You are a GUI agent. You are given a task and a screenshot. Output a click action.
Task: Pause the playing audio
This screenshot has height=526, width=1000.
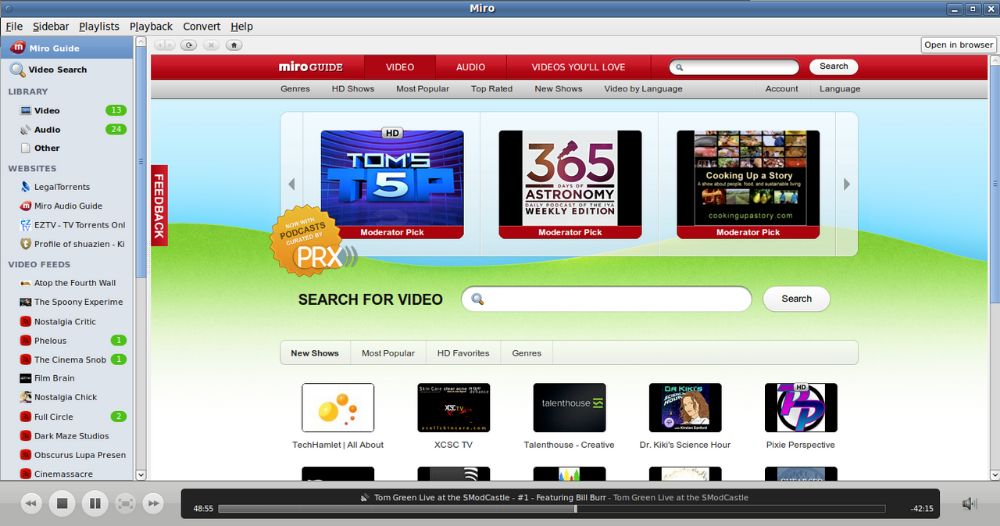click(94, 504)
